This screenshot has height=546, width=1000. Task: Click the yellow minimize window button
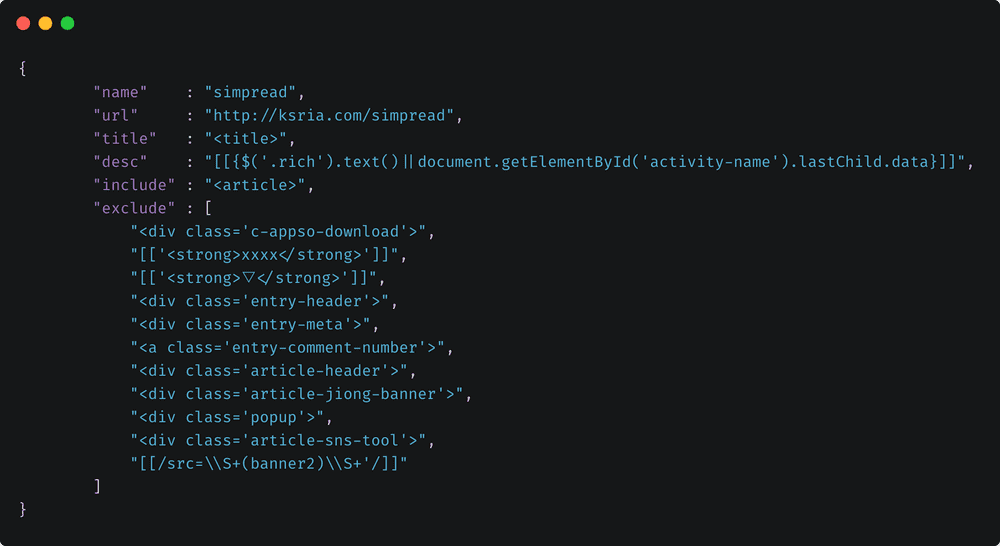(45, 23)
